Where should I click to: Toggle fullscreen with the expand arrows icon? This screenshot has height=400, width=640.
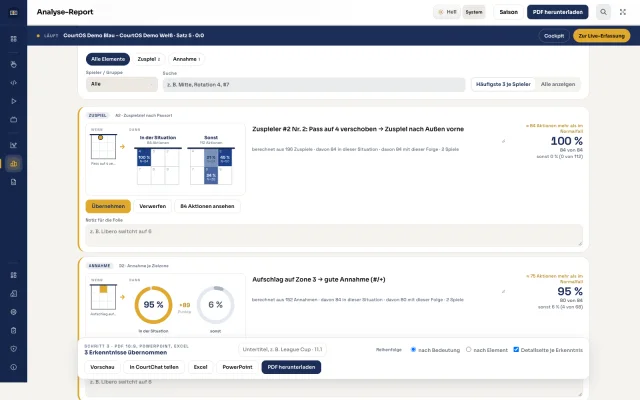[x=622, y=12]
